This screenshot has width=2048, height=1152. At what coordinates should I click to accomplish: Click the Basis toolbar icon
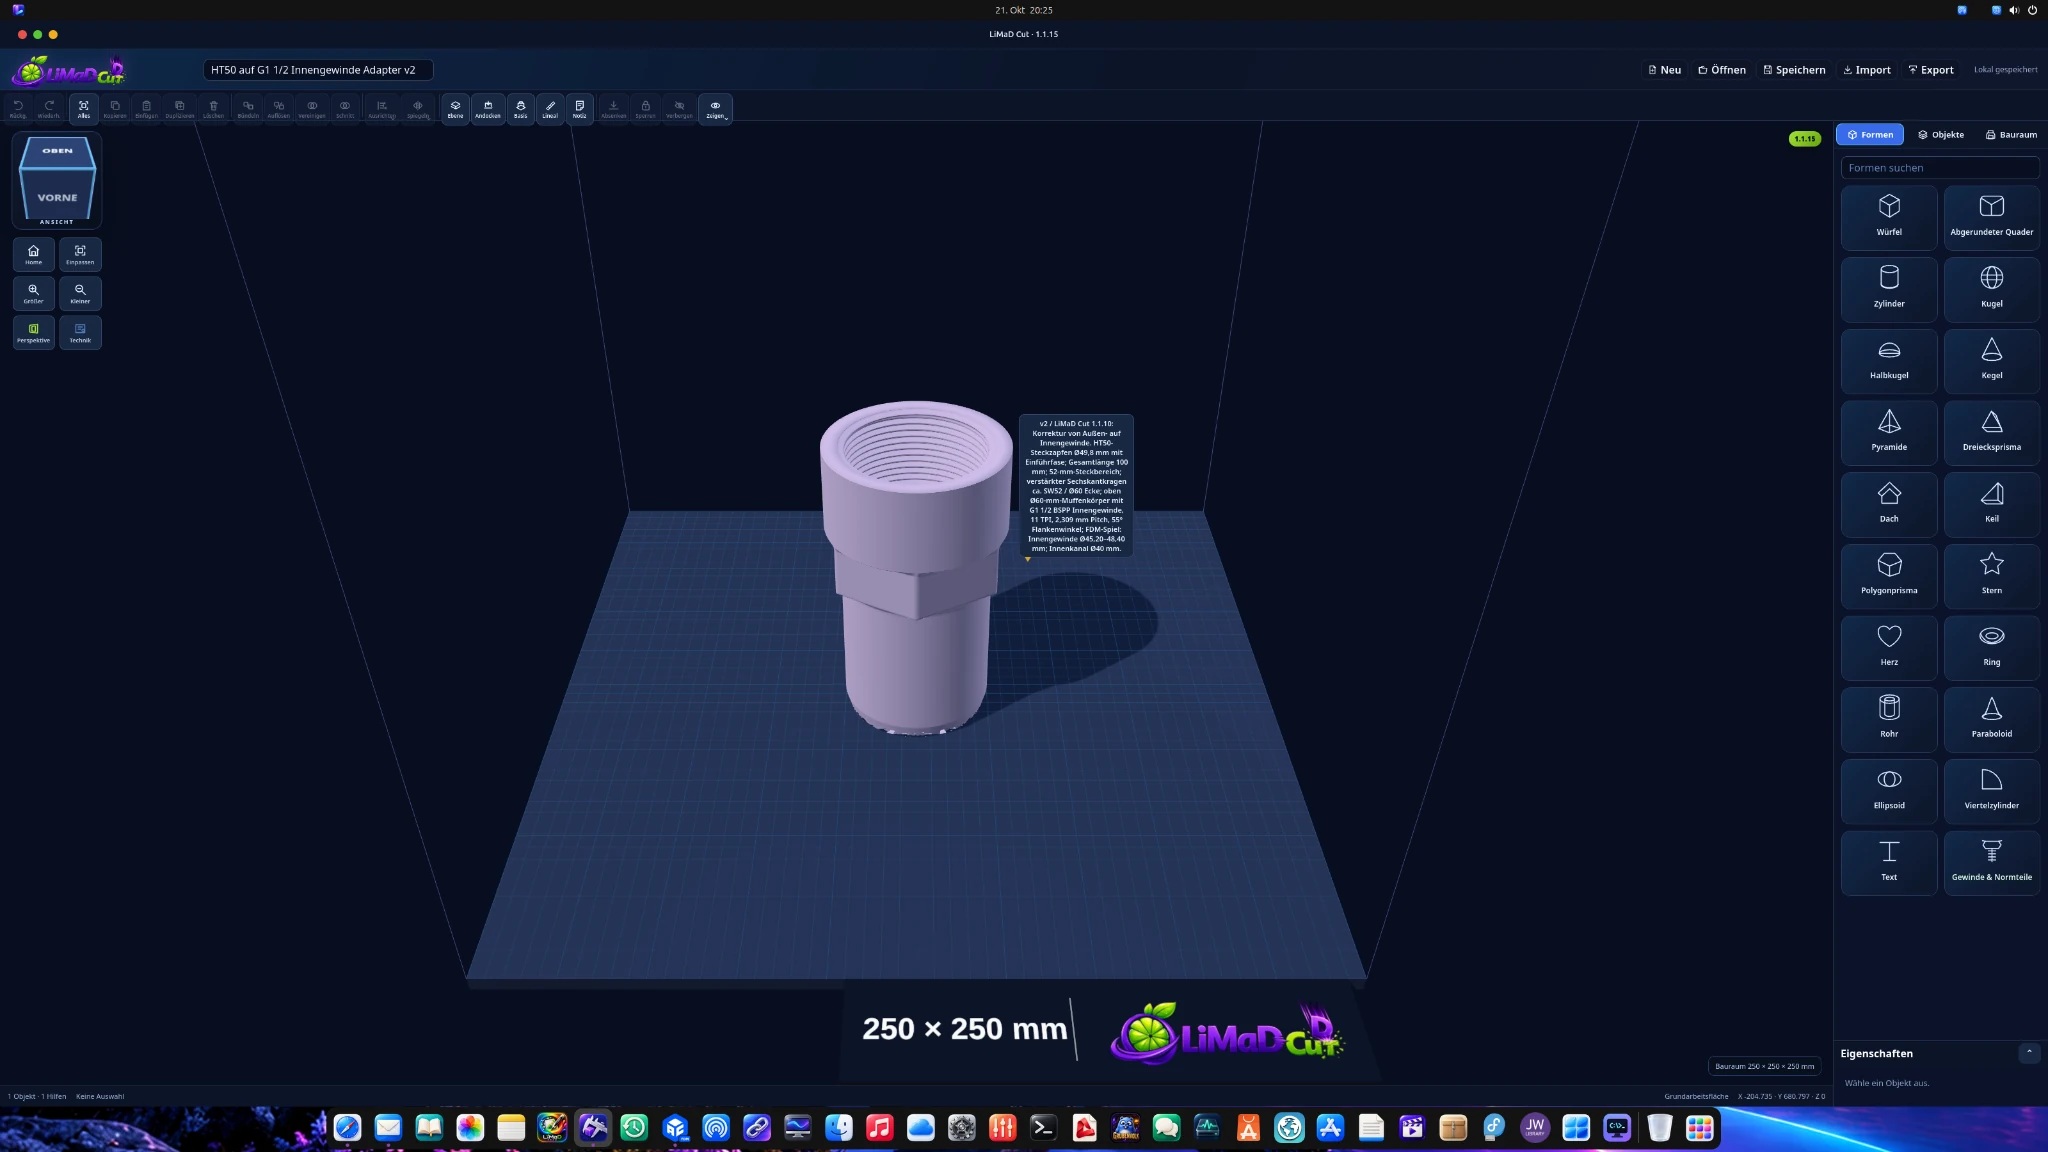[x=521, y=108]
